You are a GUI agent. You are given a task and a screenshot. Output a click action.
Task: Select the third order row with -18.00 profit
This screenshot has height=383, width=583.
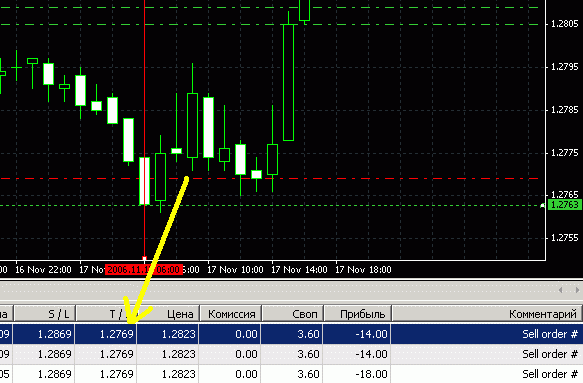[292, 374]
